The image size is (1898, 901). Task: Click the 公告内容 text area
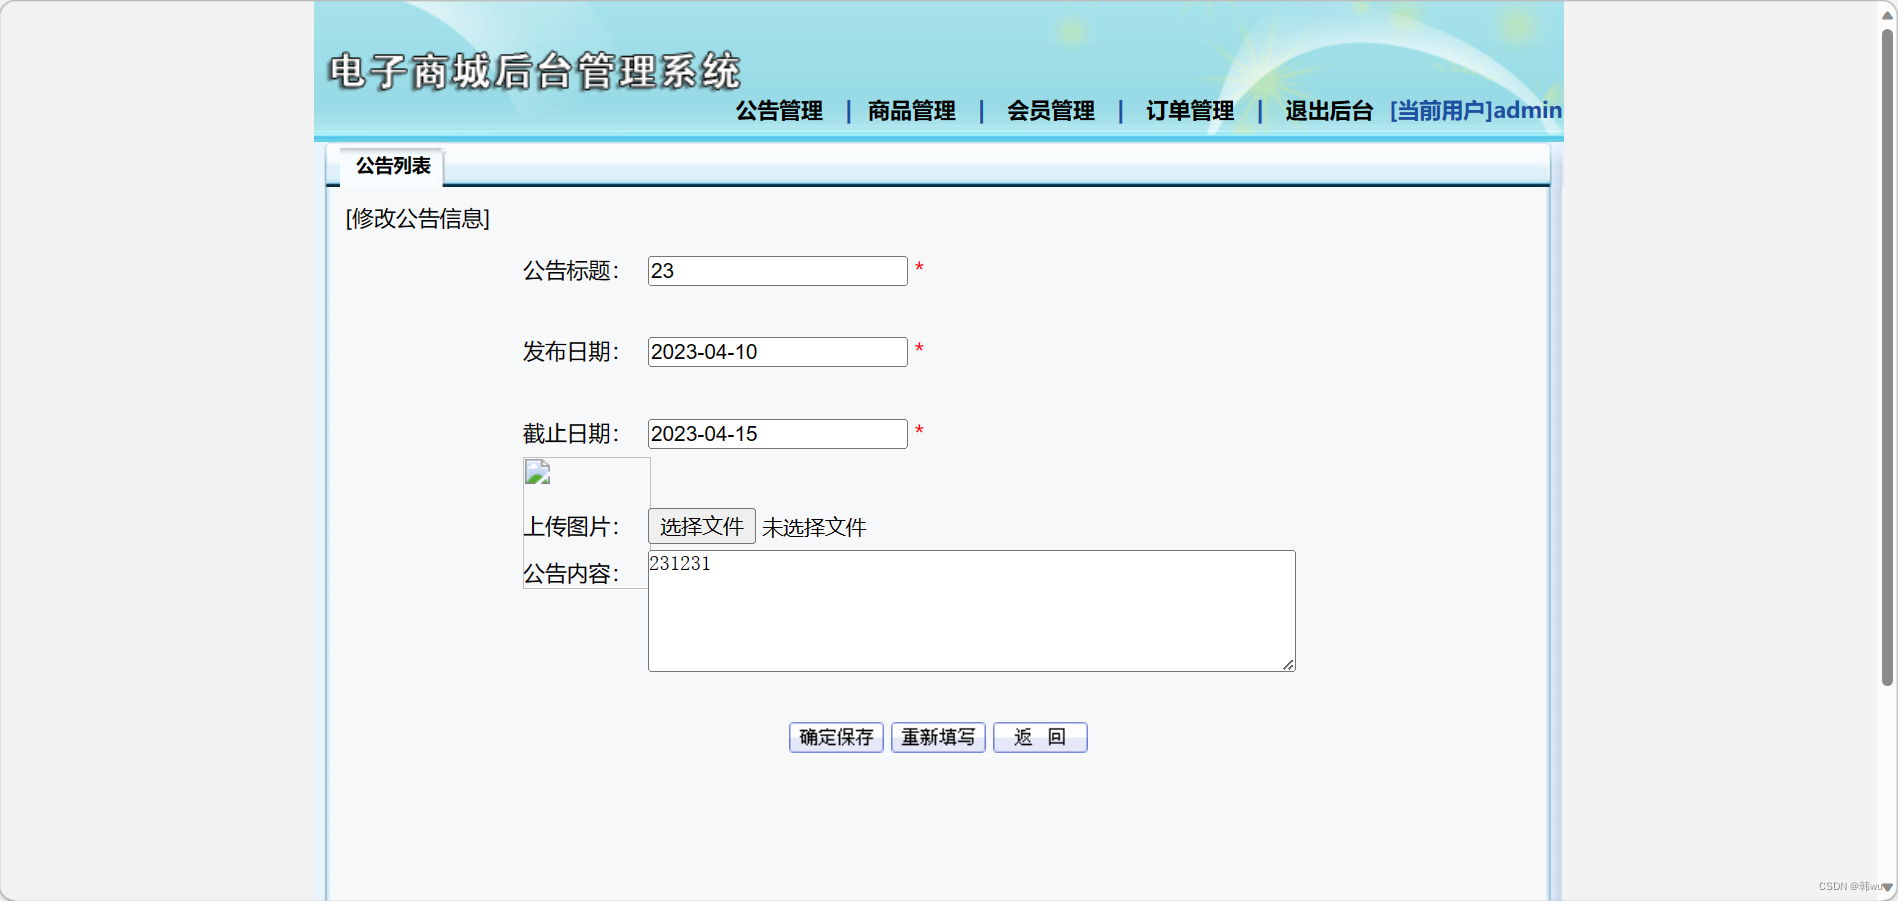point(971,611)
